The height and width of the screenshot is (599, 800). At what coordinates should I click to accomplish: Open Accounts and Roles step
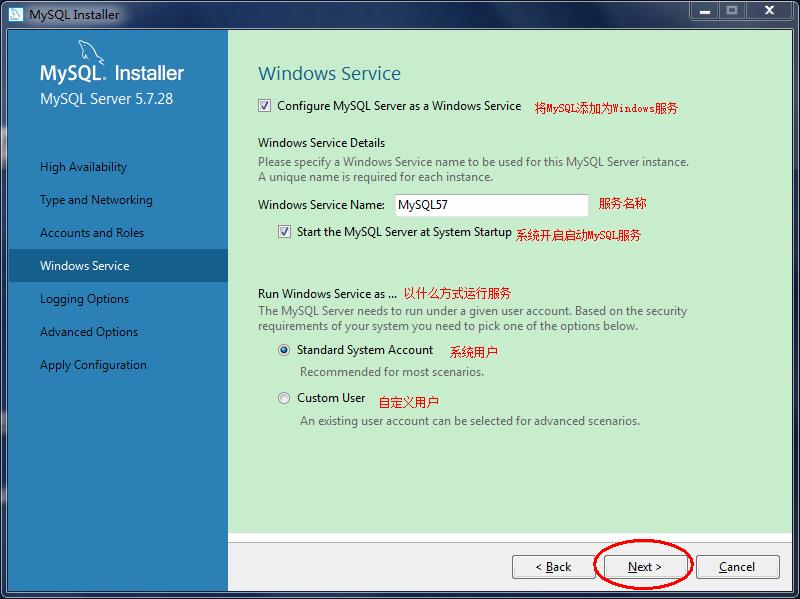(x=92, y=233)
